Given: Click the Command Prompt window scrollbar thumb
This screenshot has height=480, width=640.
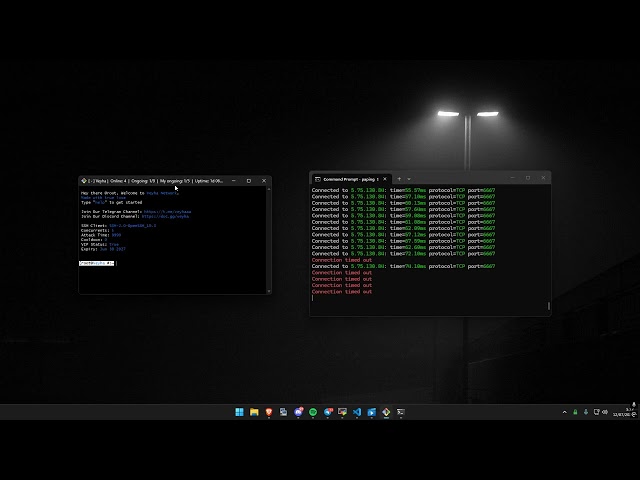Looking at the screenshot, I should click(549, 306).
